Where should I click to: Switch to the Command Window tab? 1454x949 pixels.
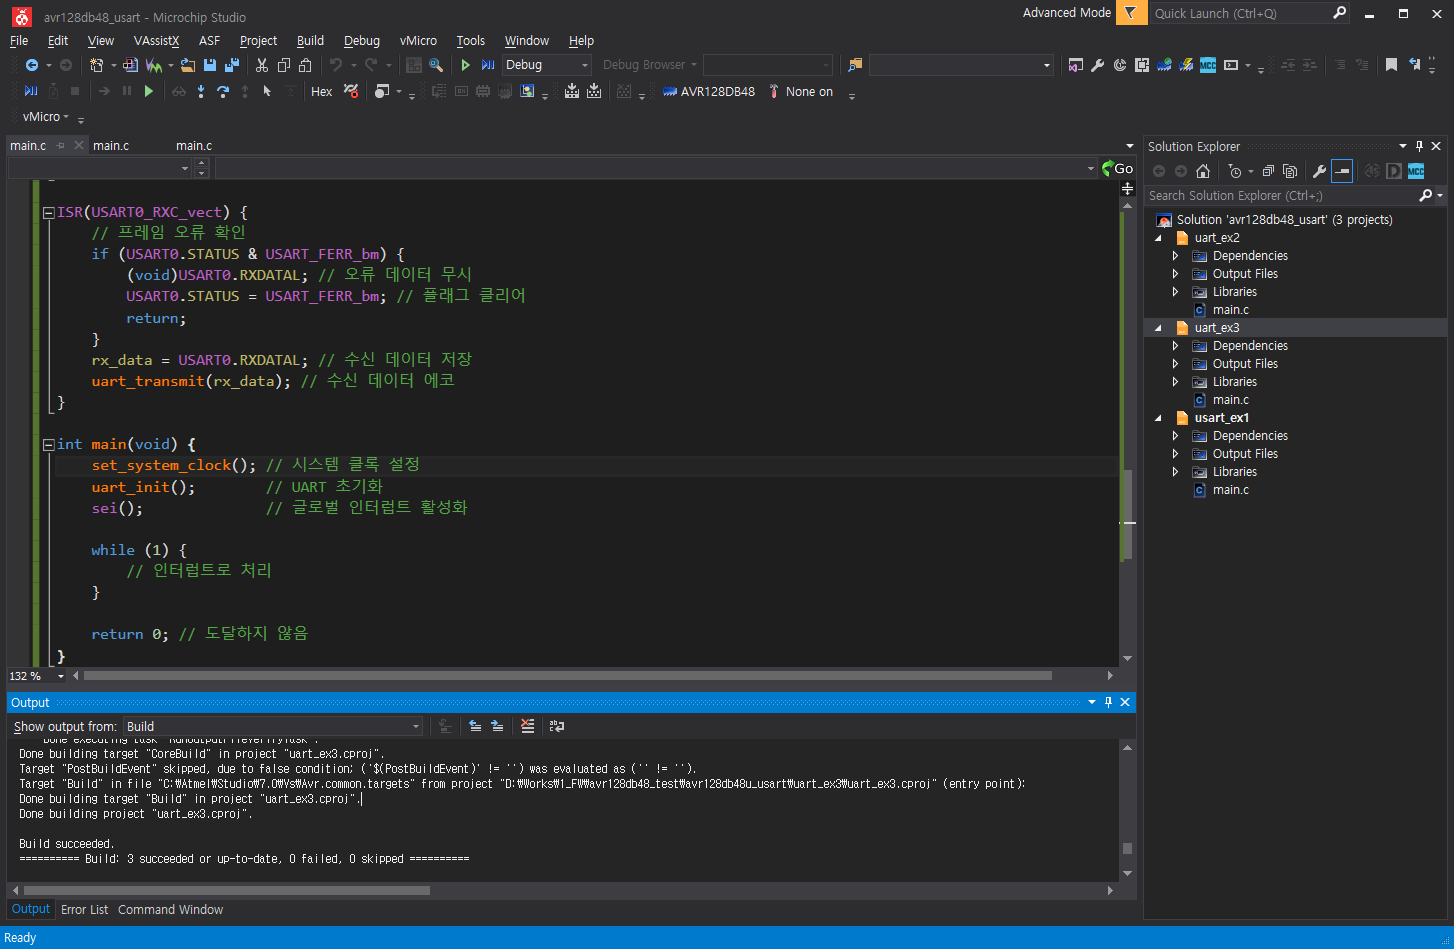[x=170, y=910]
